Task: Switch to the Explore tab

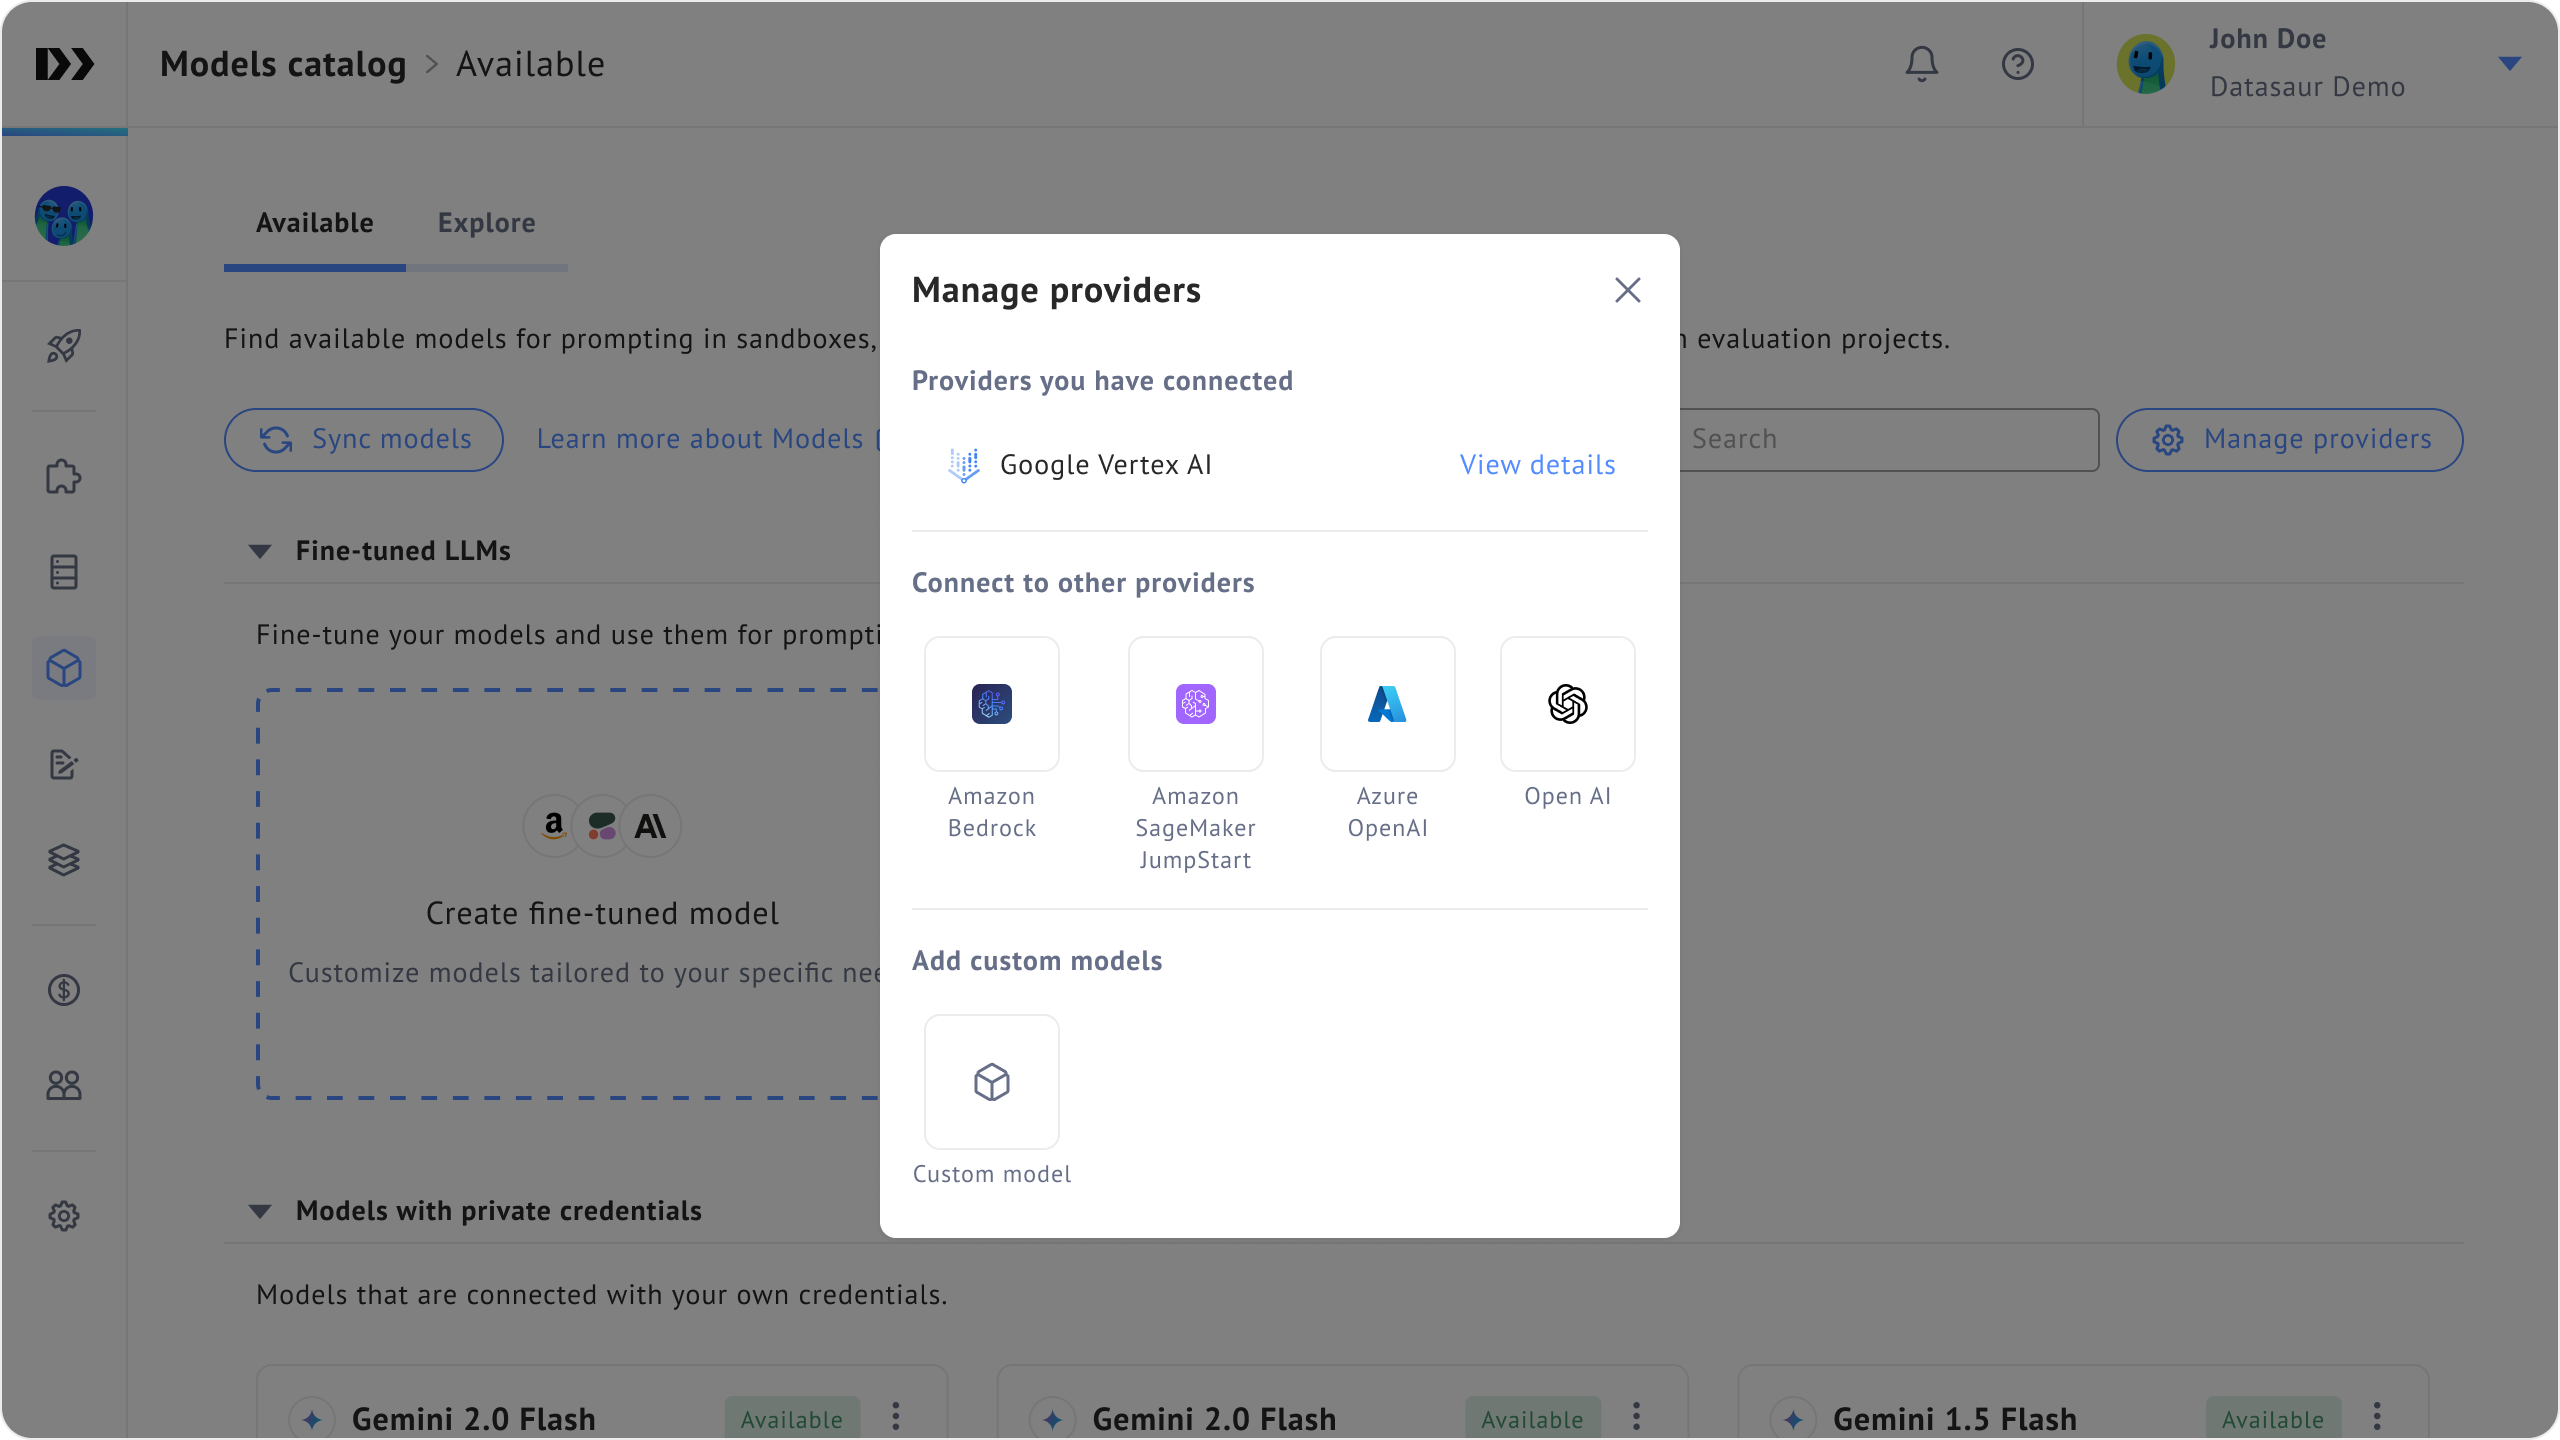Action: (x=486, y=223)
